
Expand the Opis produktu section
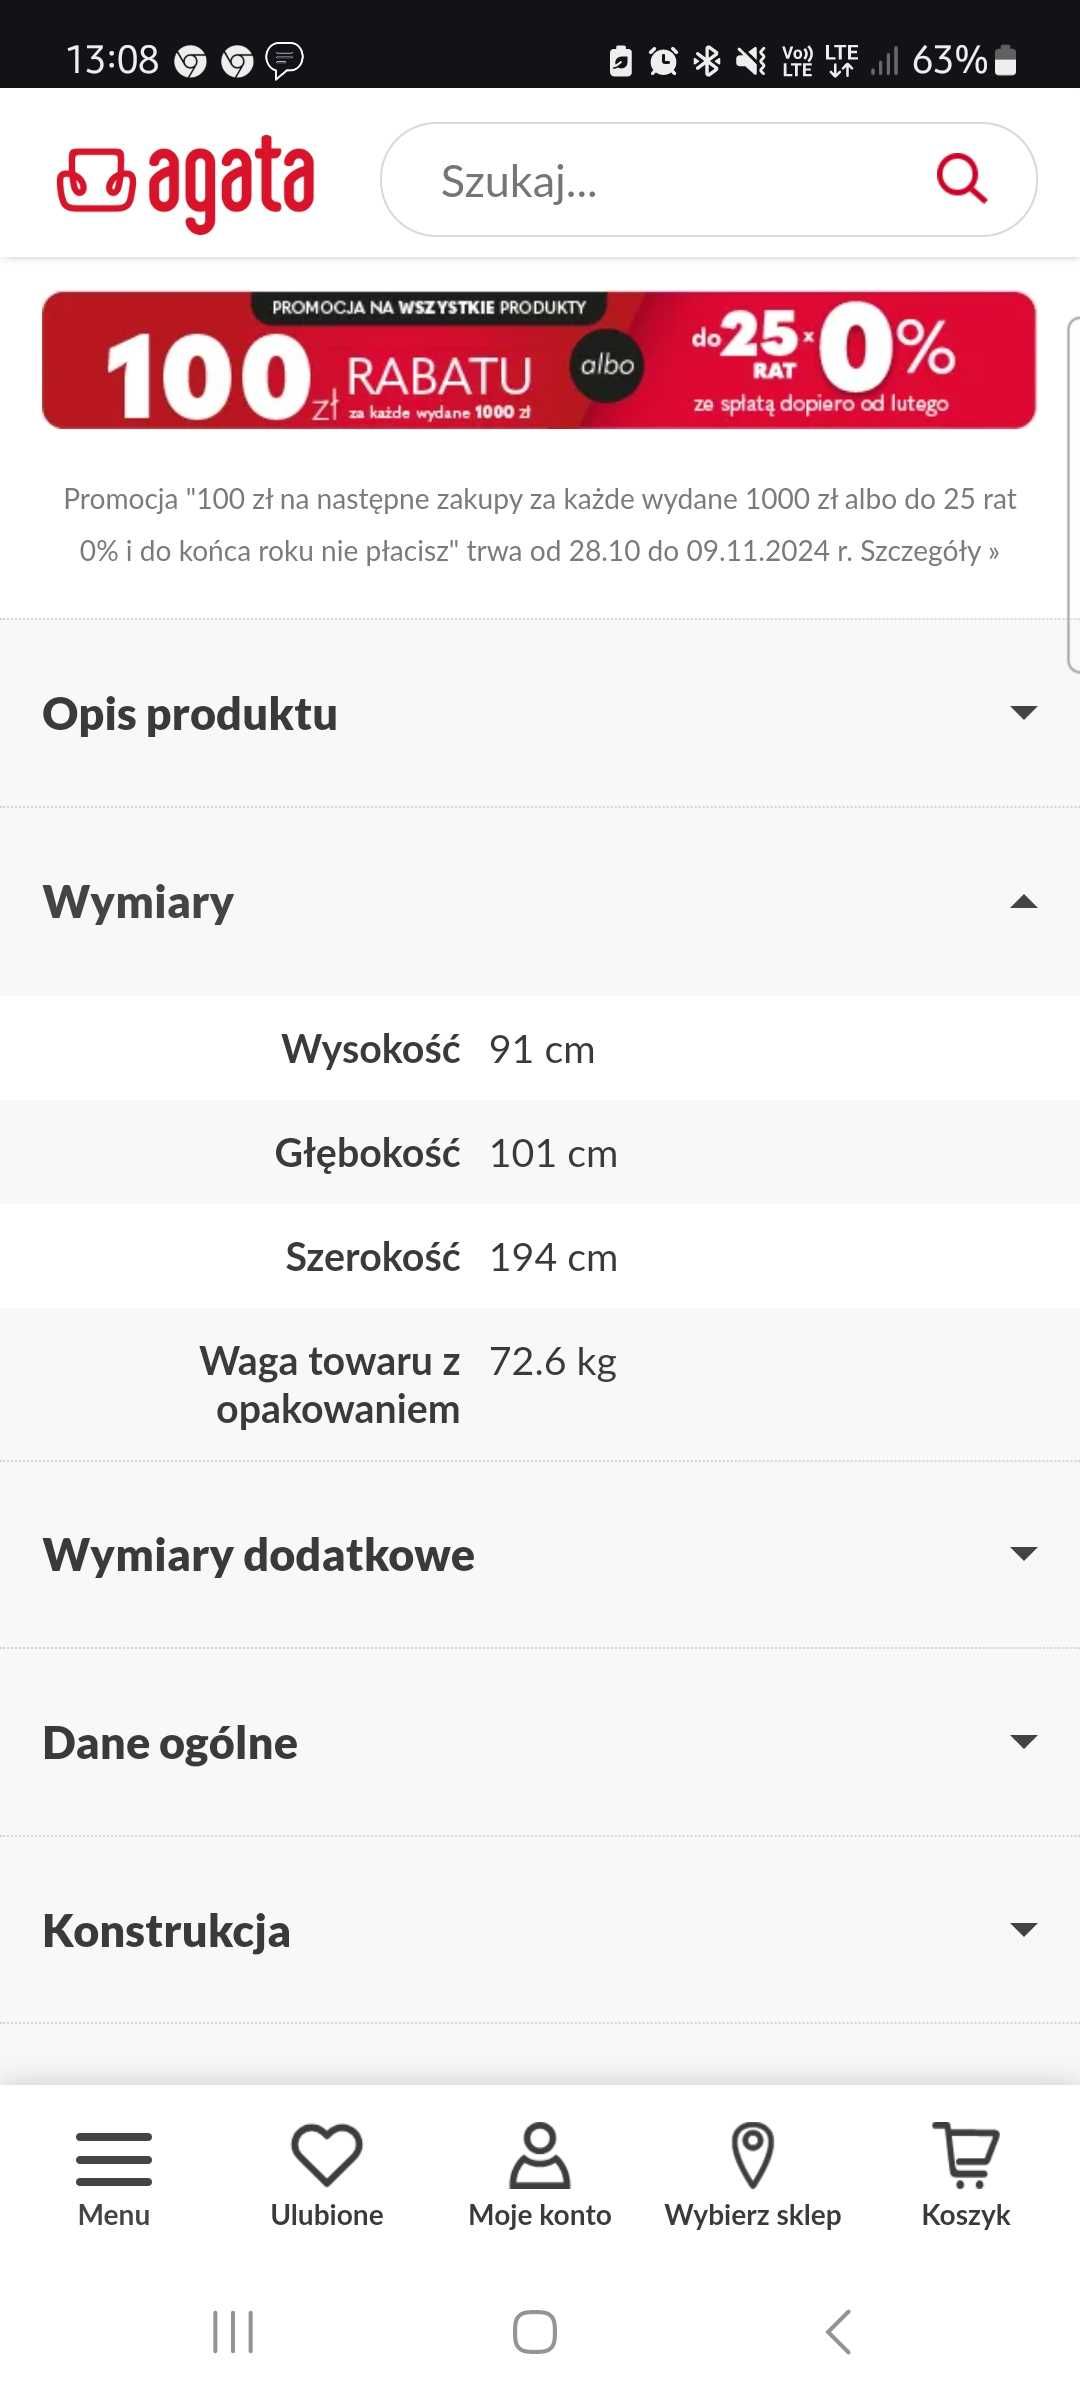click(x=540, y=714)
